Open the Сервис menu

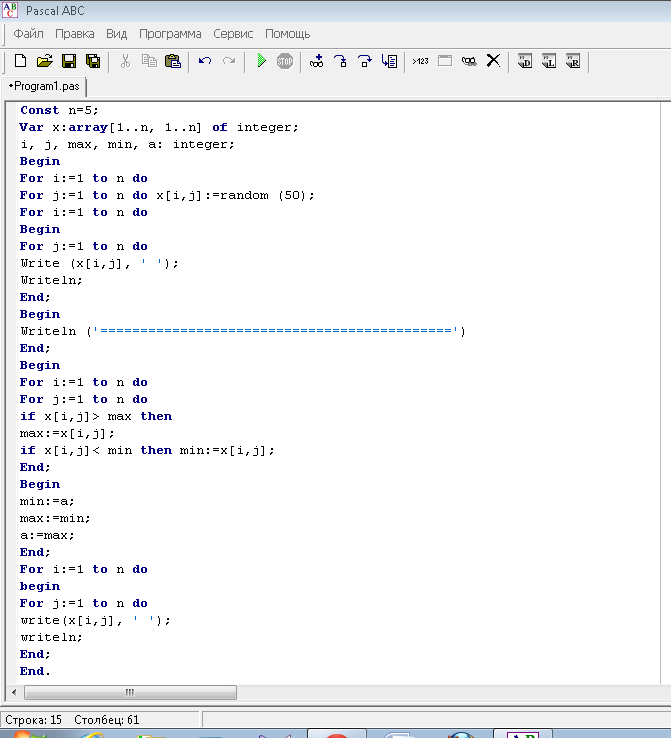(233, 33)
